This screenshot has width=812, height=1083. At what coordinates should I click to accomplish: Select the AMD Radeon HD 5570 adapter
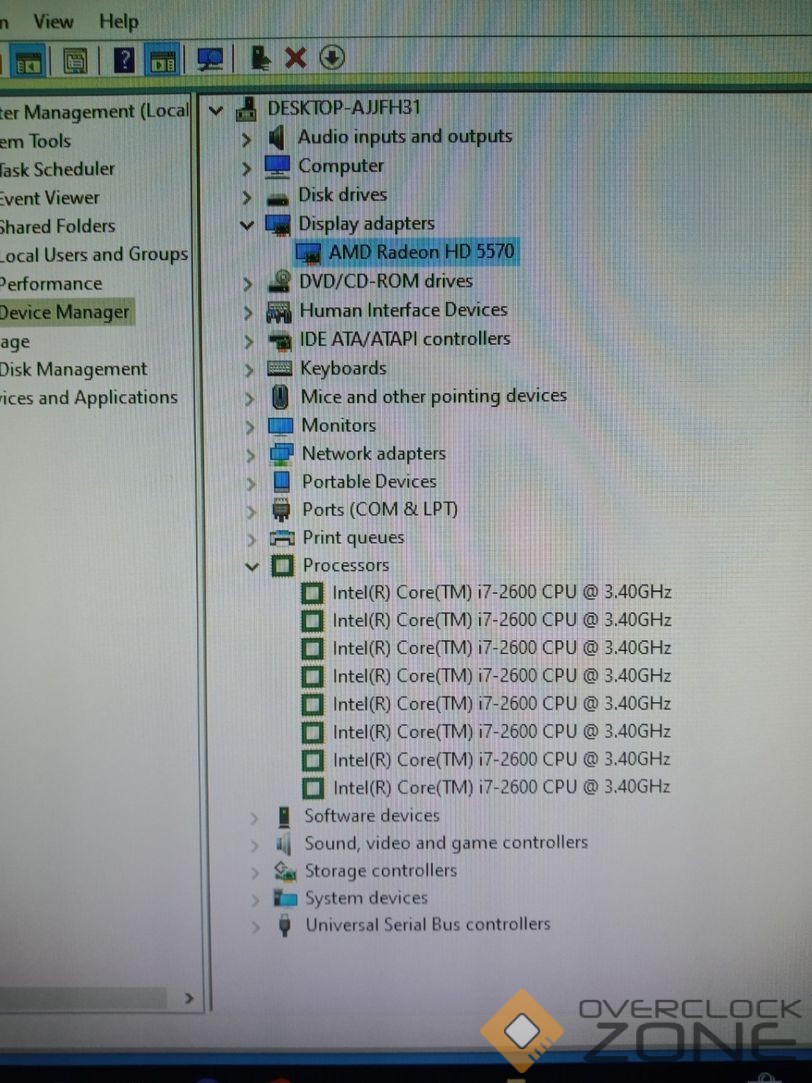pyautogui.click(x=421, y=252)
